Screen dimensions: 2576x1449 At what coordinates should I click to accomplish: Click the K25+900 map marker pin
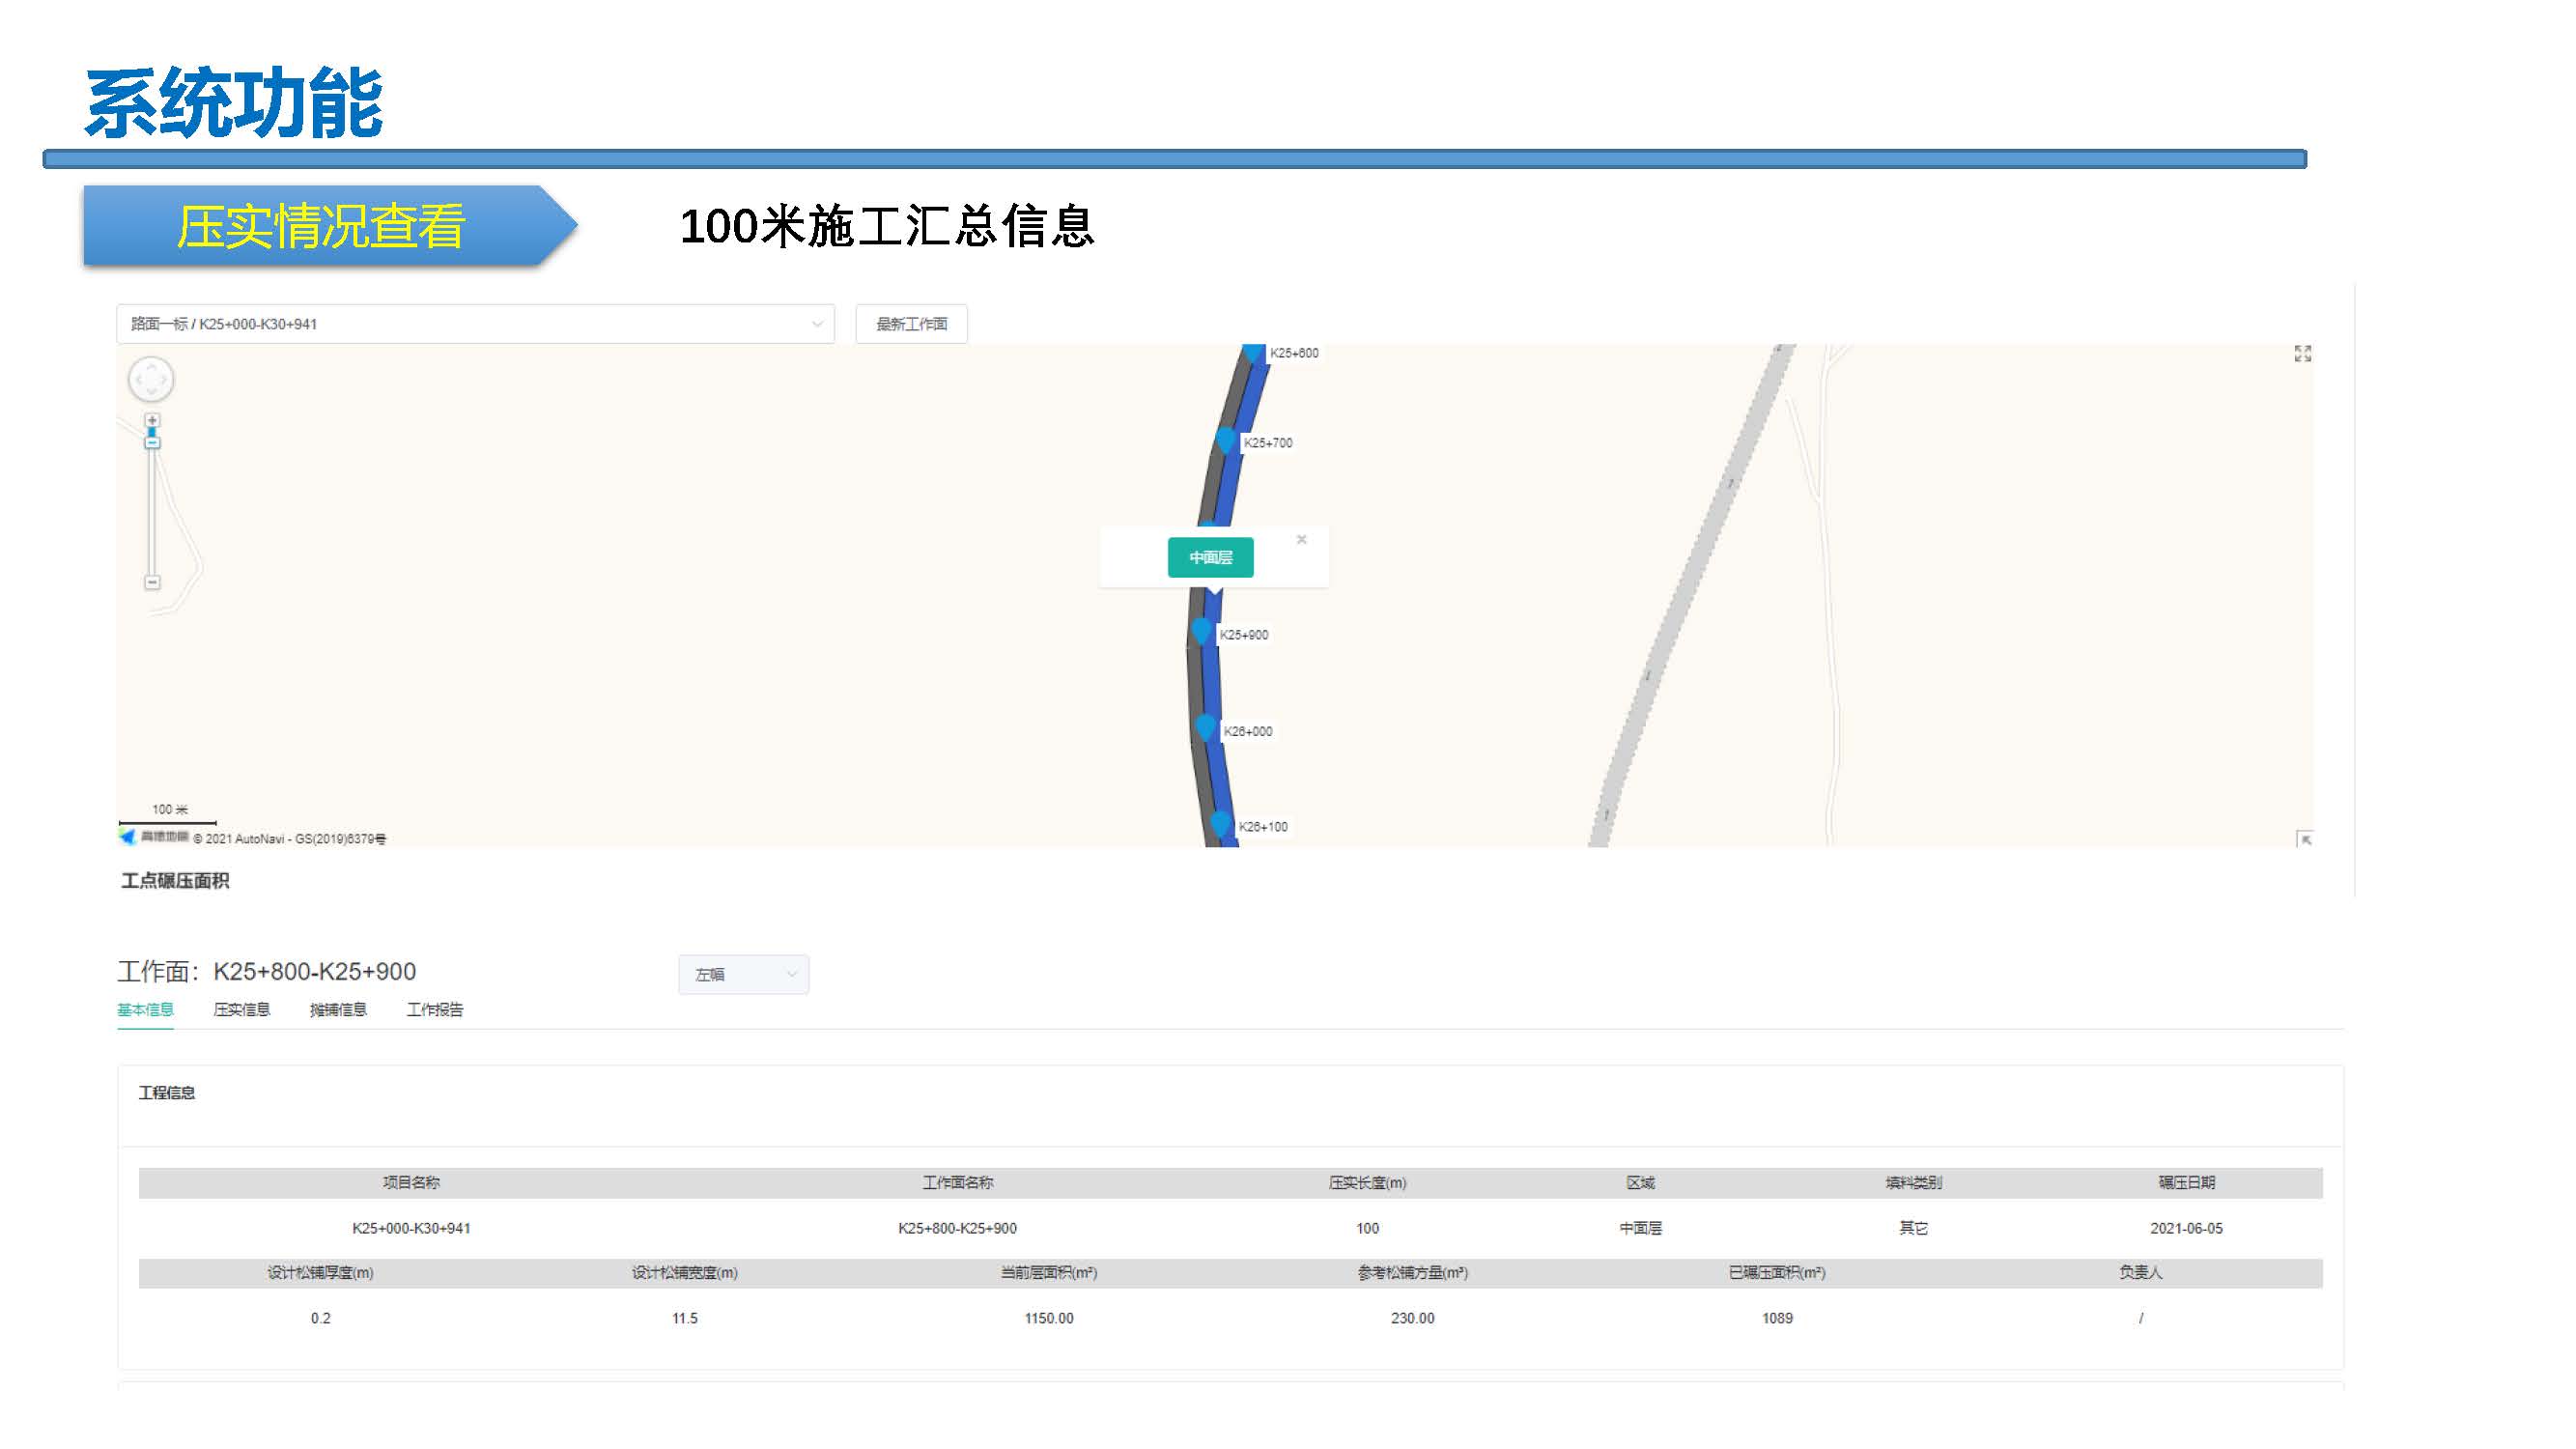1202,631
